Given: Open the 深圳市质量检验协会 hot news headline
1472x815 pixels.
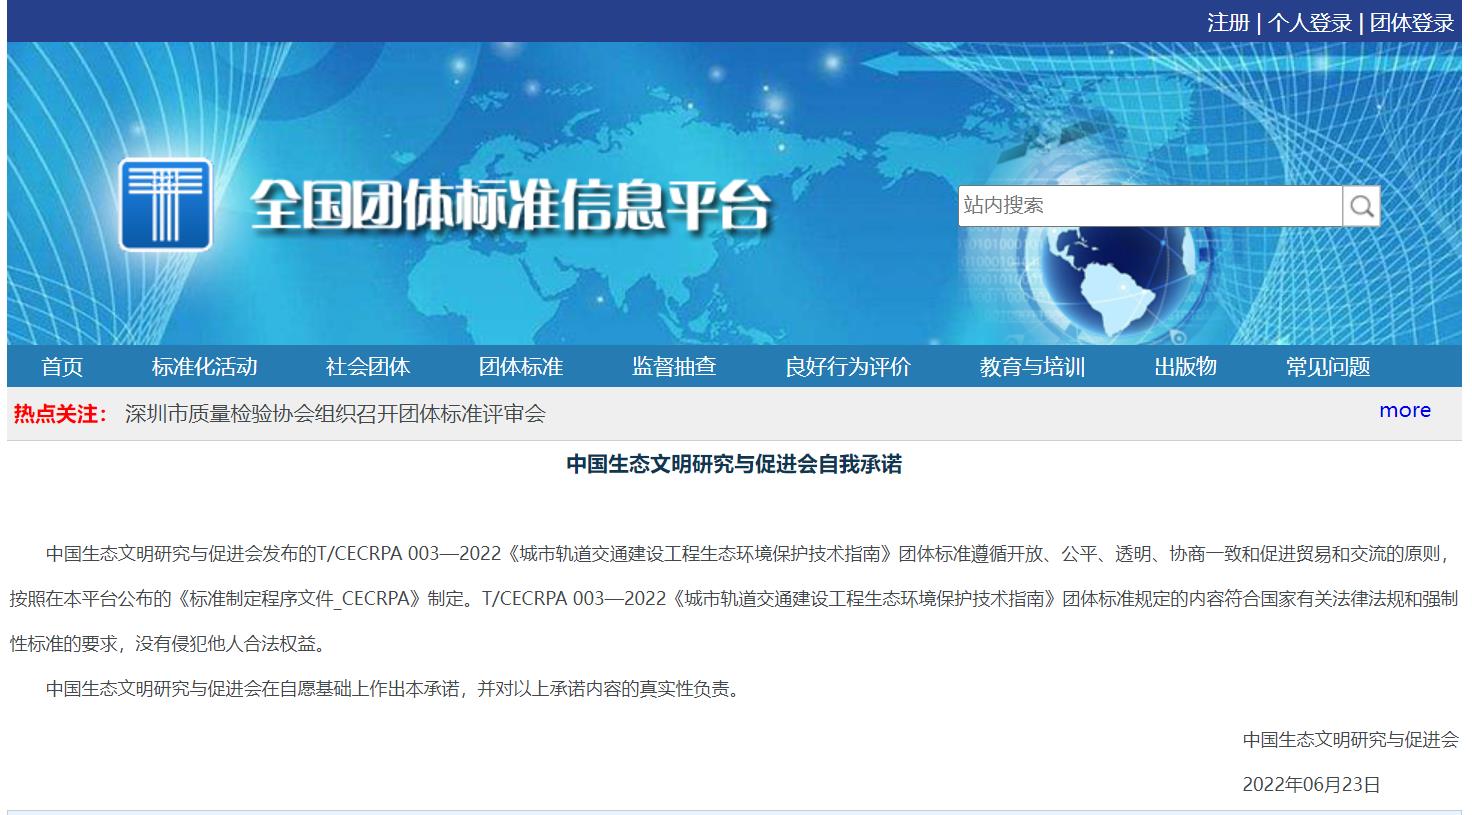Looking at the screenshot, I should (x=335, y=414).
